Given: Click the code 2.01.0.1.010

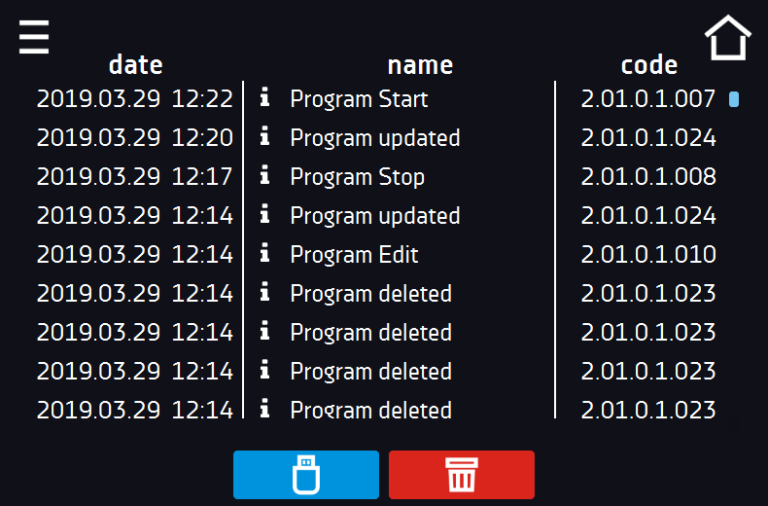Looking at the screenshot, I should click(648, 254).
